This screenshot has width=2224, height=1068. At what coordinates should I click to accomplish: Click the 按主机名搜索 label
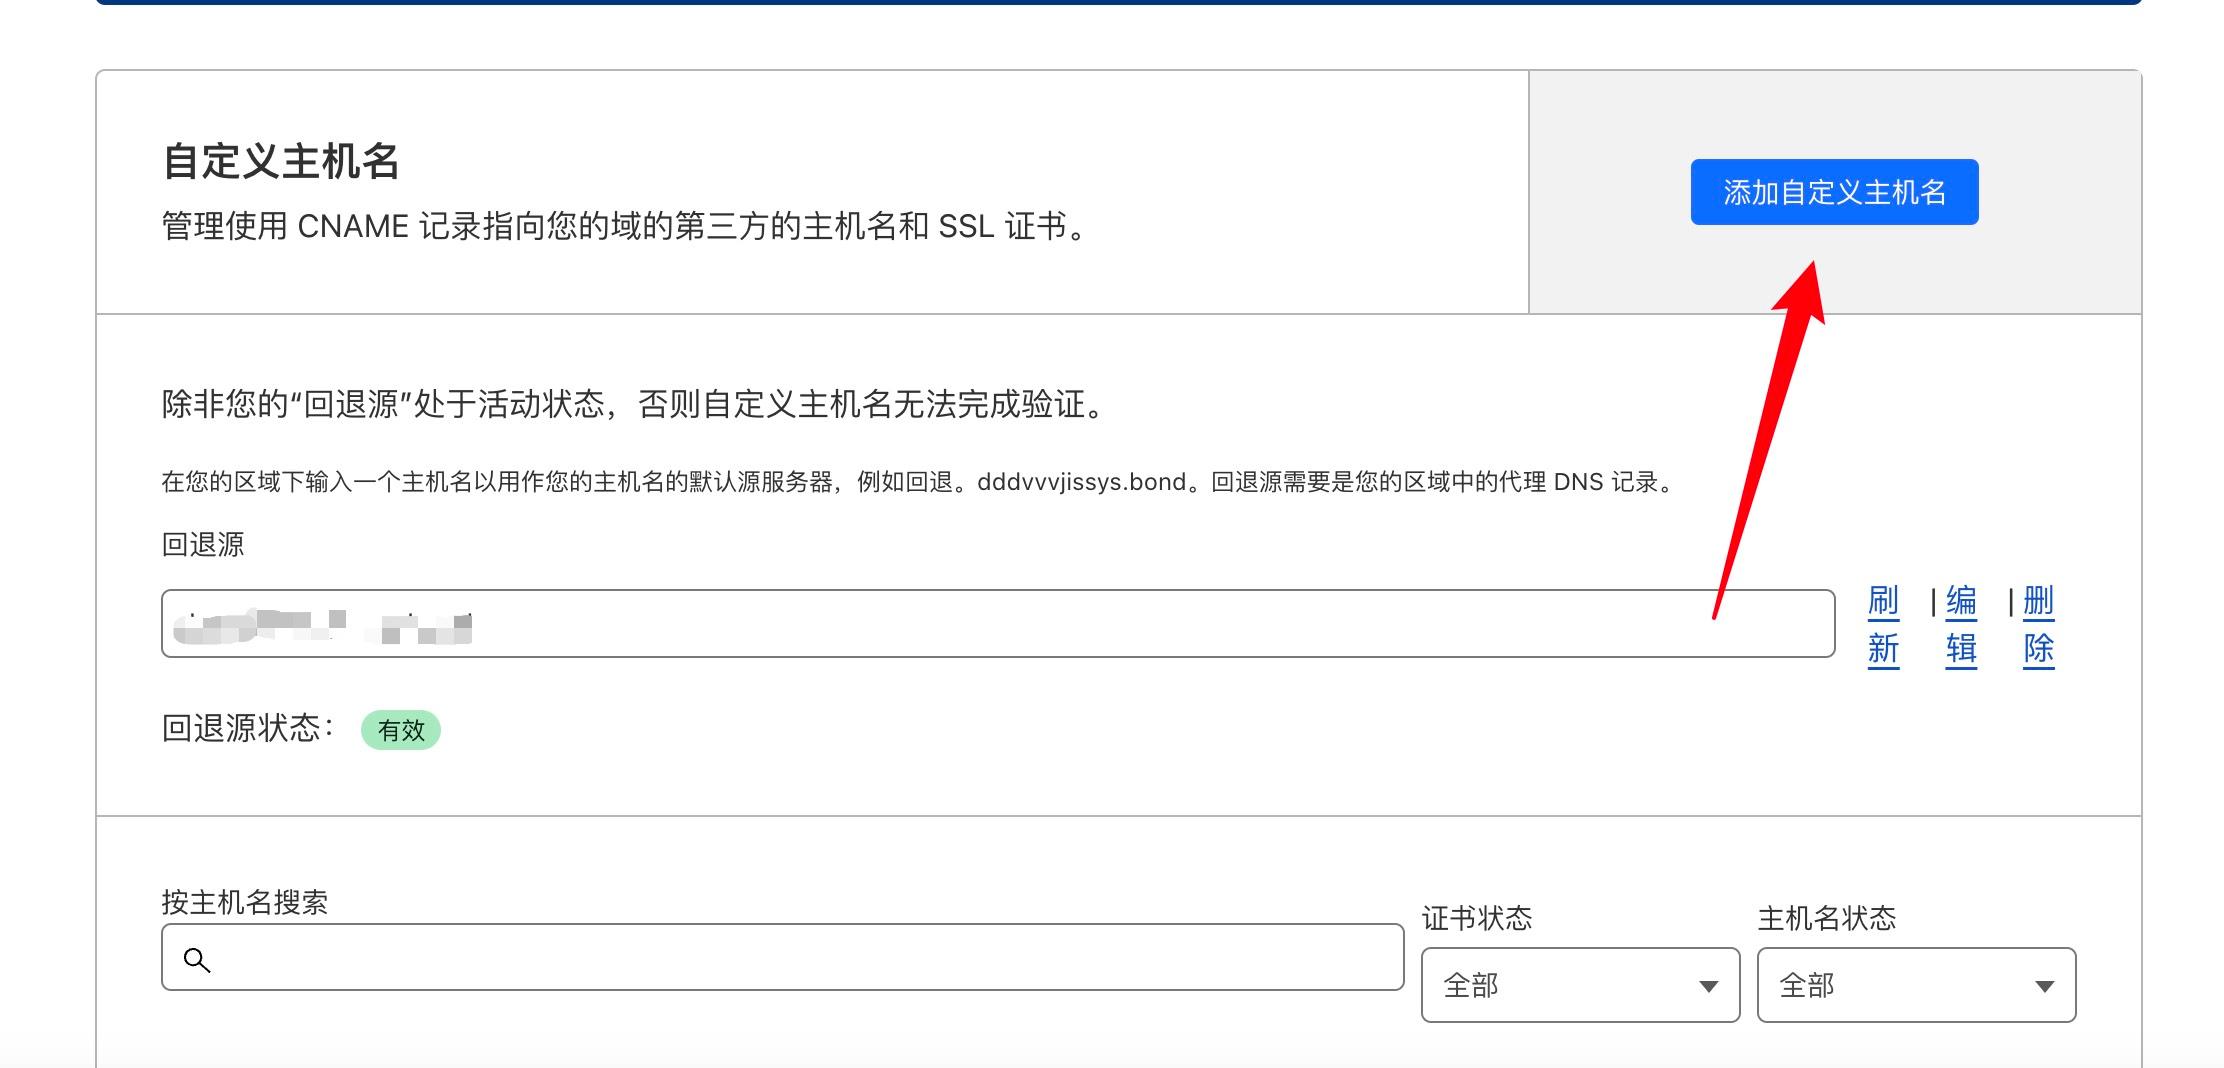pyautogui.click(x=245, y=902)
